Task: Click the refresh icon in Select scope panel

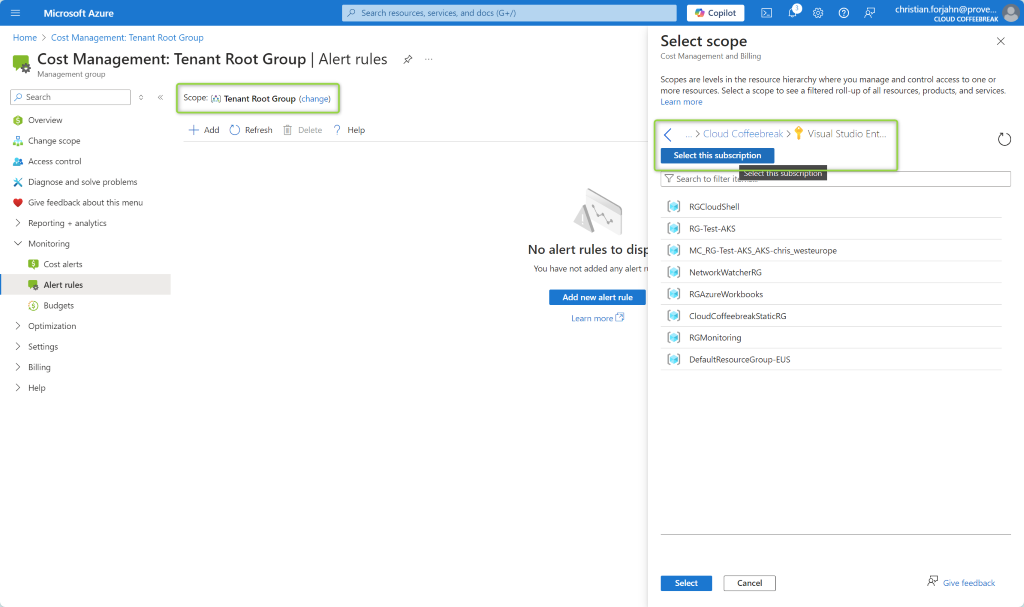Action: coord(1004,139)
